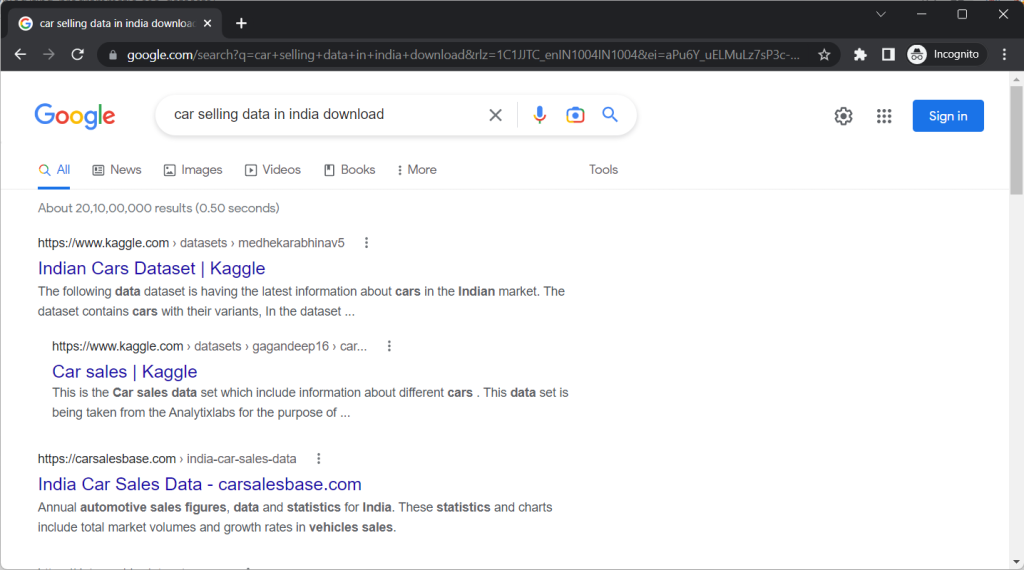Image resolution: width=1024 pixels, height=570 pixels.
Task: Go back using the browser back arrow
Action: [x=20, y=54]
